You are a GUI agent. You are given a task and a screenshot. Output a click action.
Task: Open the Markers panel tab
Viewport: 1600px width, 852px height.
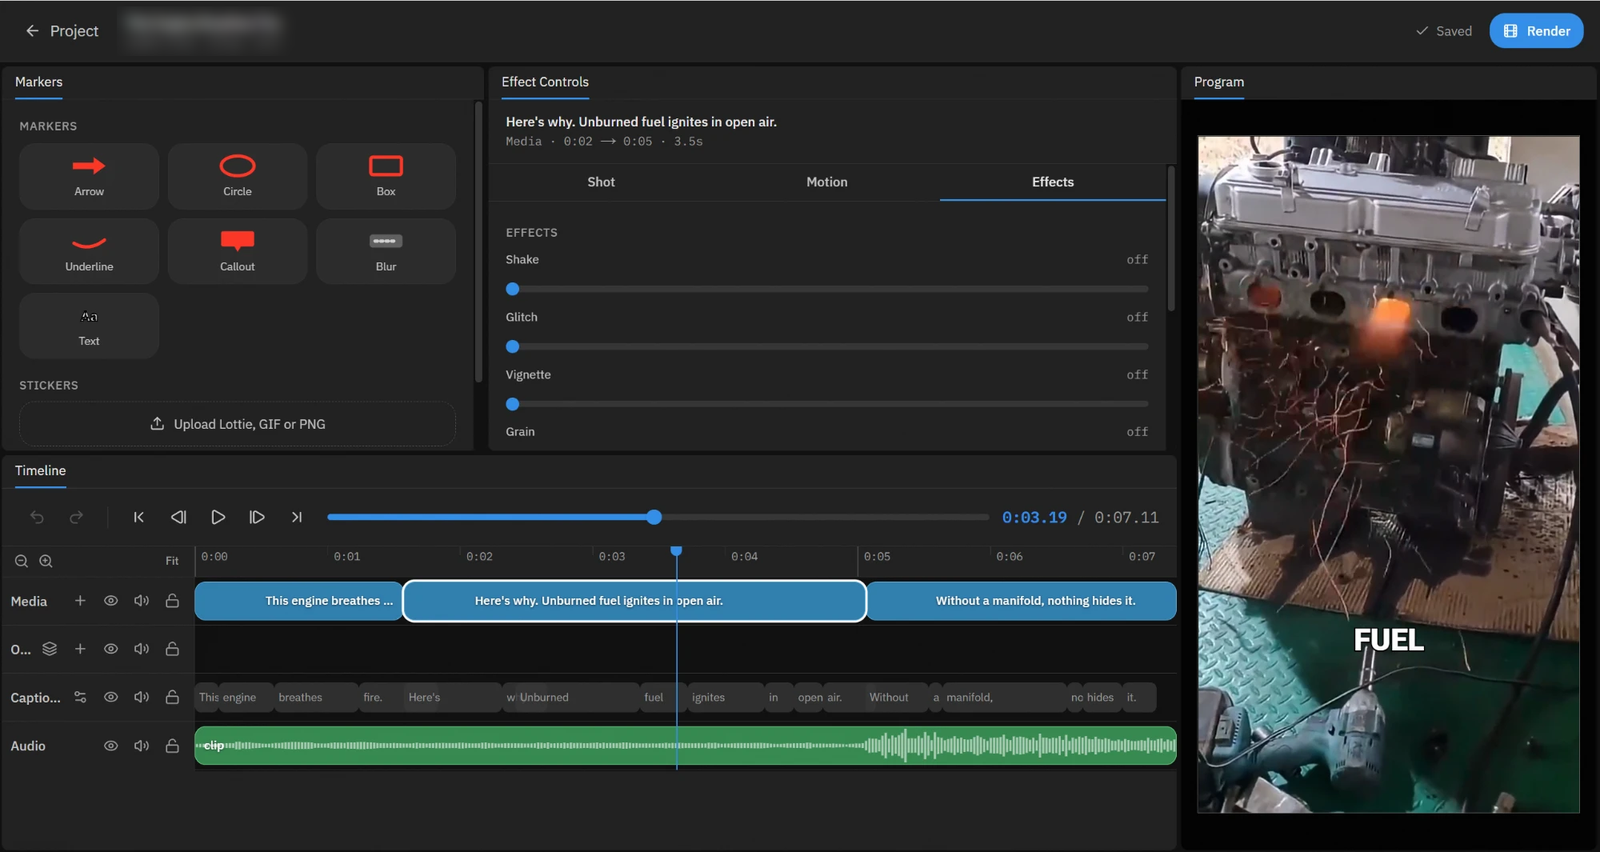tap(39, 82)
